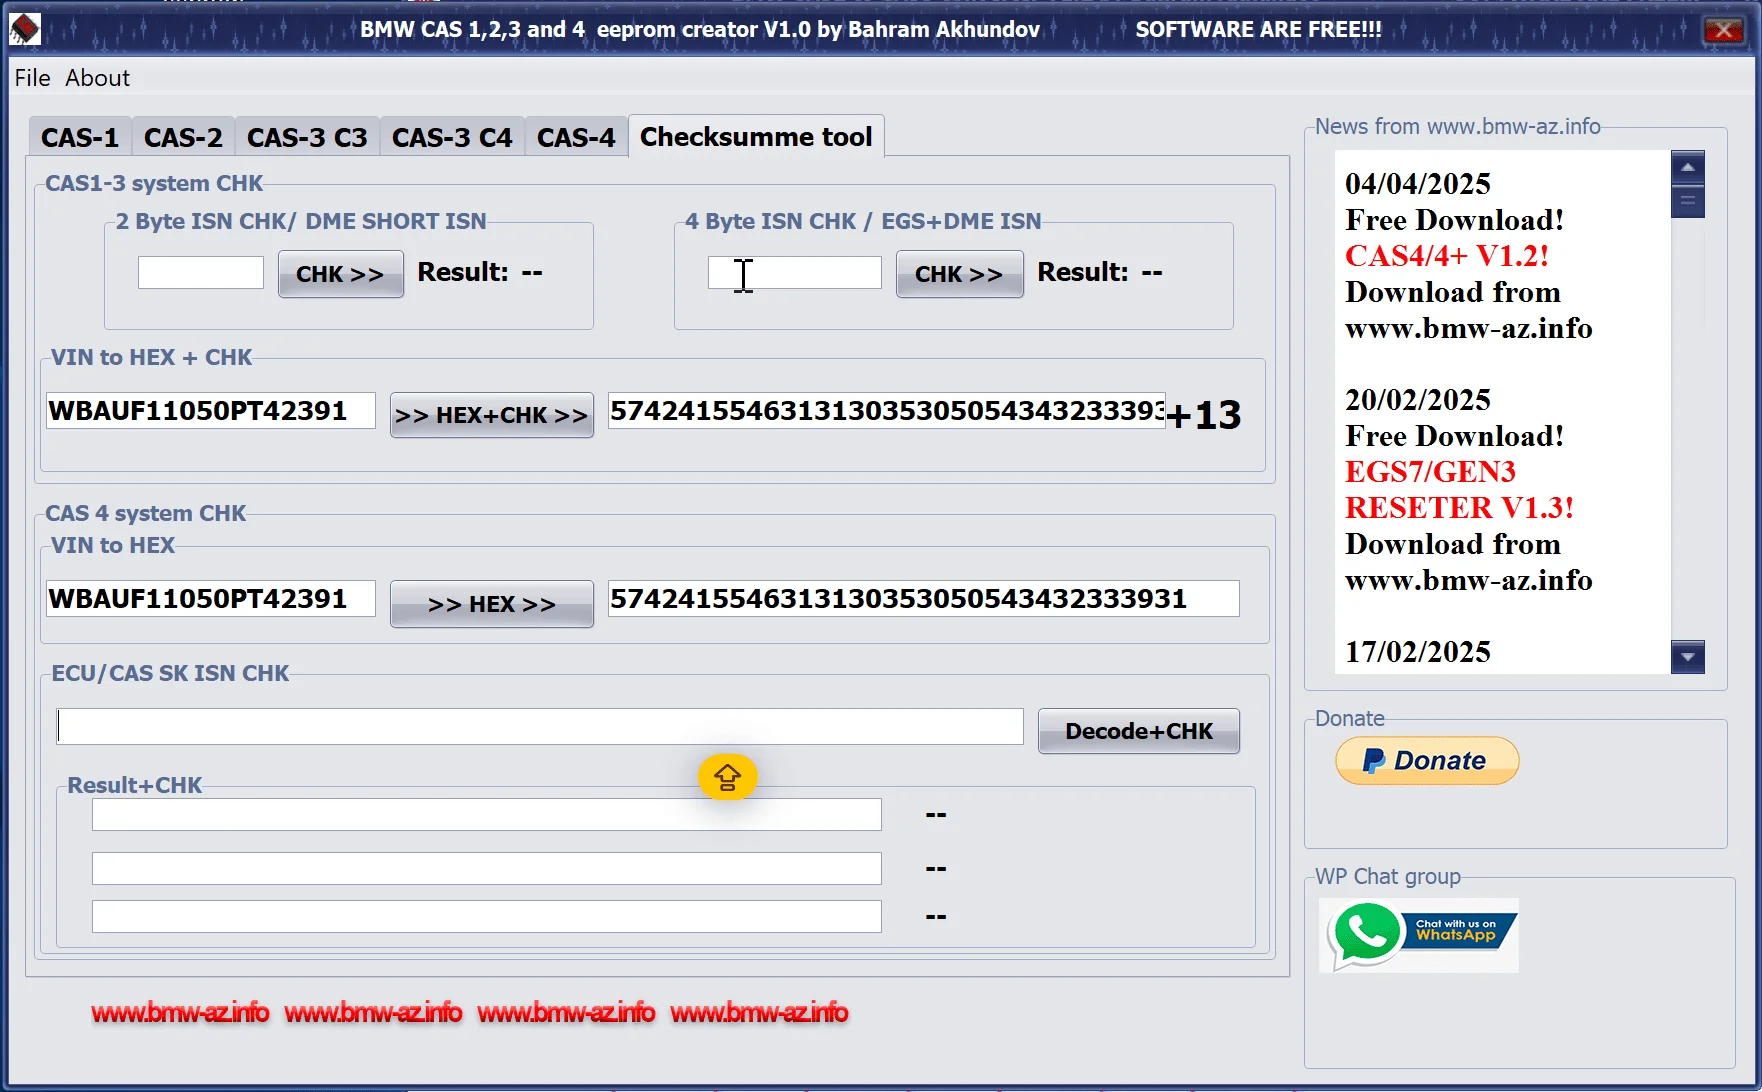The image size is (1762, 1092).
Task: Switch to the CAS-1 tab
Action: pos(80,137)
